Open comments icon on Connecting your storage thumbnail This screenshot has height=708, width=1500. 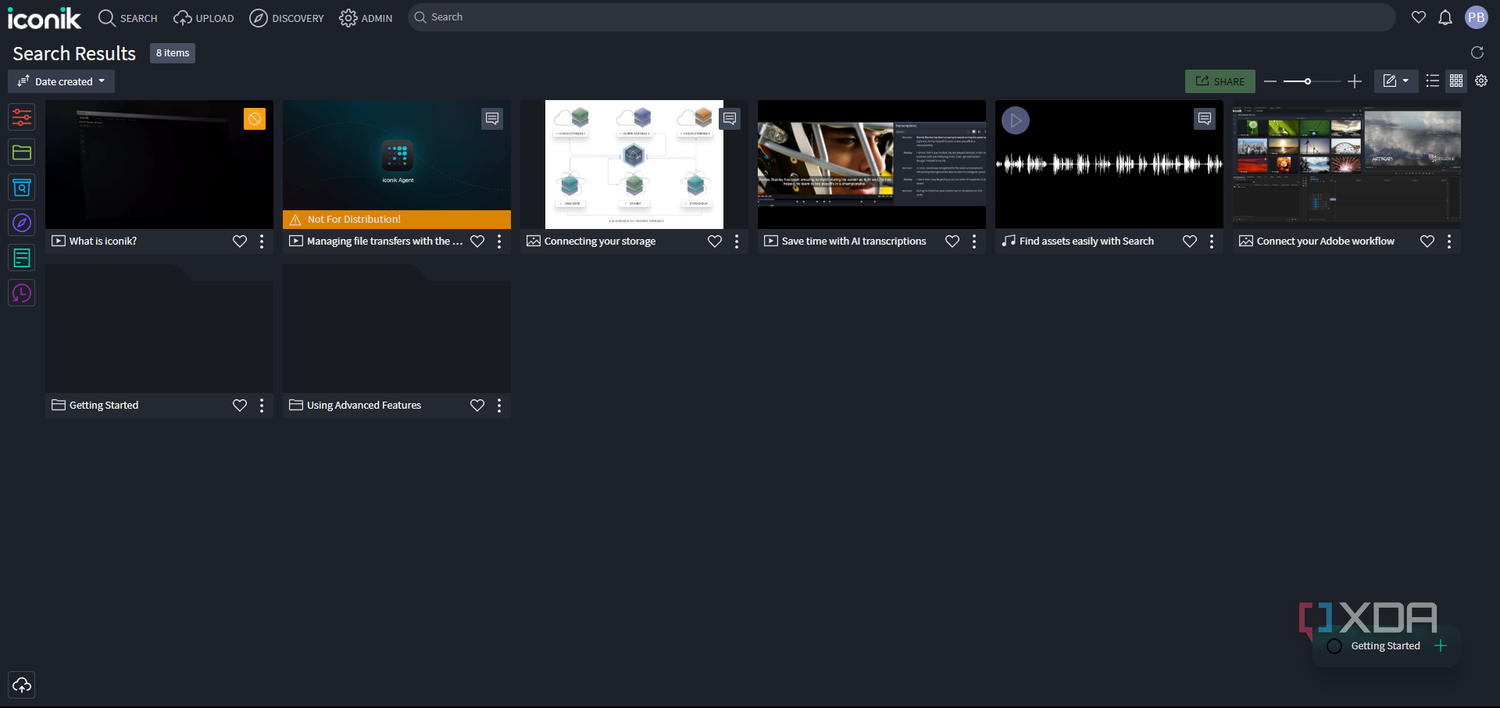pos(730,118)
